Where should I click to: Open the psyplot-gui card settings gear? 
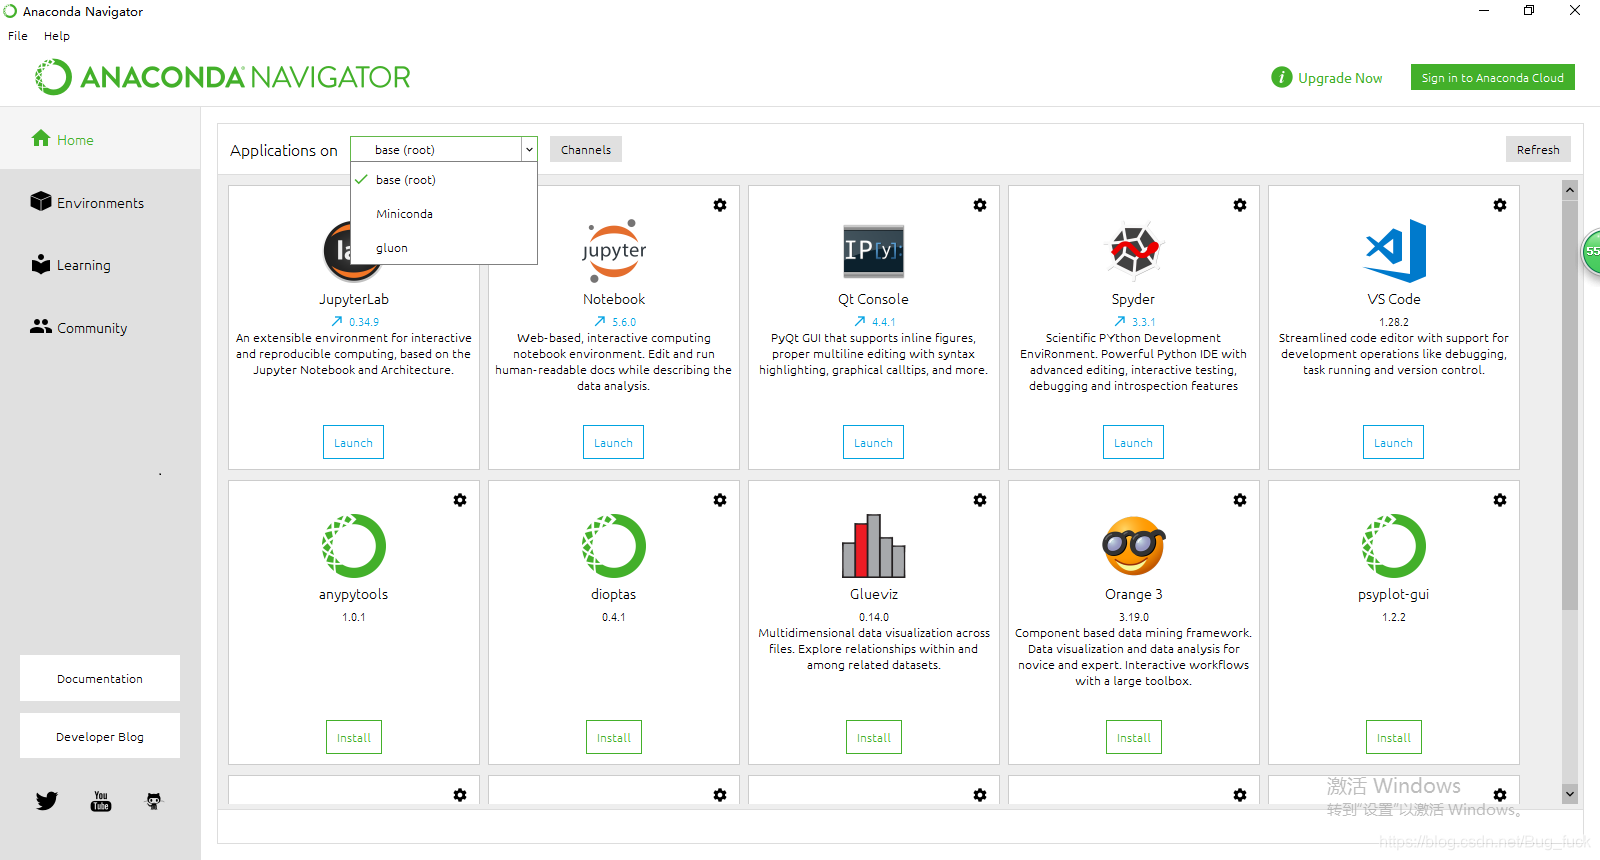point(1500,500)
